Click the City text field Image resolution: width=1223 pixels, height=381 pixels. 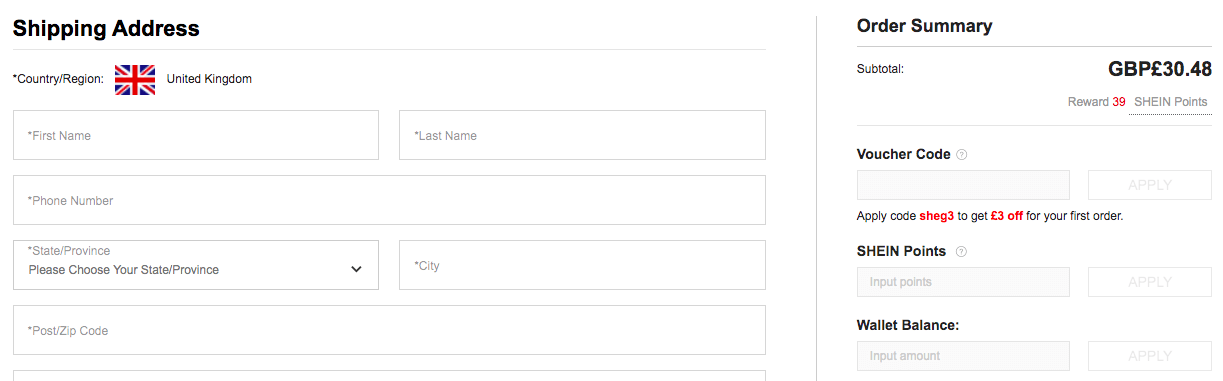click(x=582, y=265)
